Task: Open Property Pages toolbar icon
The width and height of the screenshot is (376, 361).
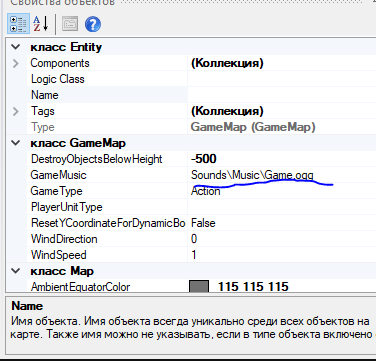Action: 70,24
